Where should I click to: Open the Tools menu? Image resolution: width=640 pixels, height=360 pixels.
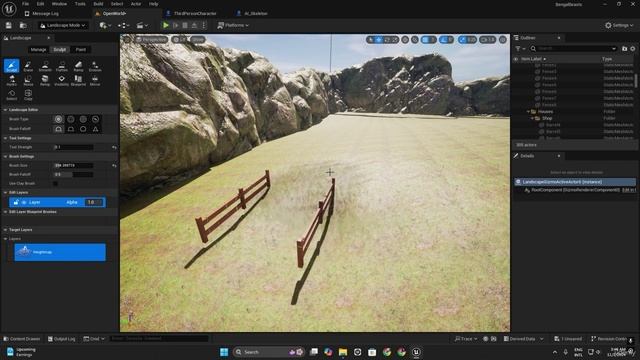click(80, 4)
